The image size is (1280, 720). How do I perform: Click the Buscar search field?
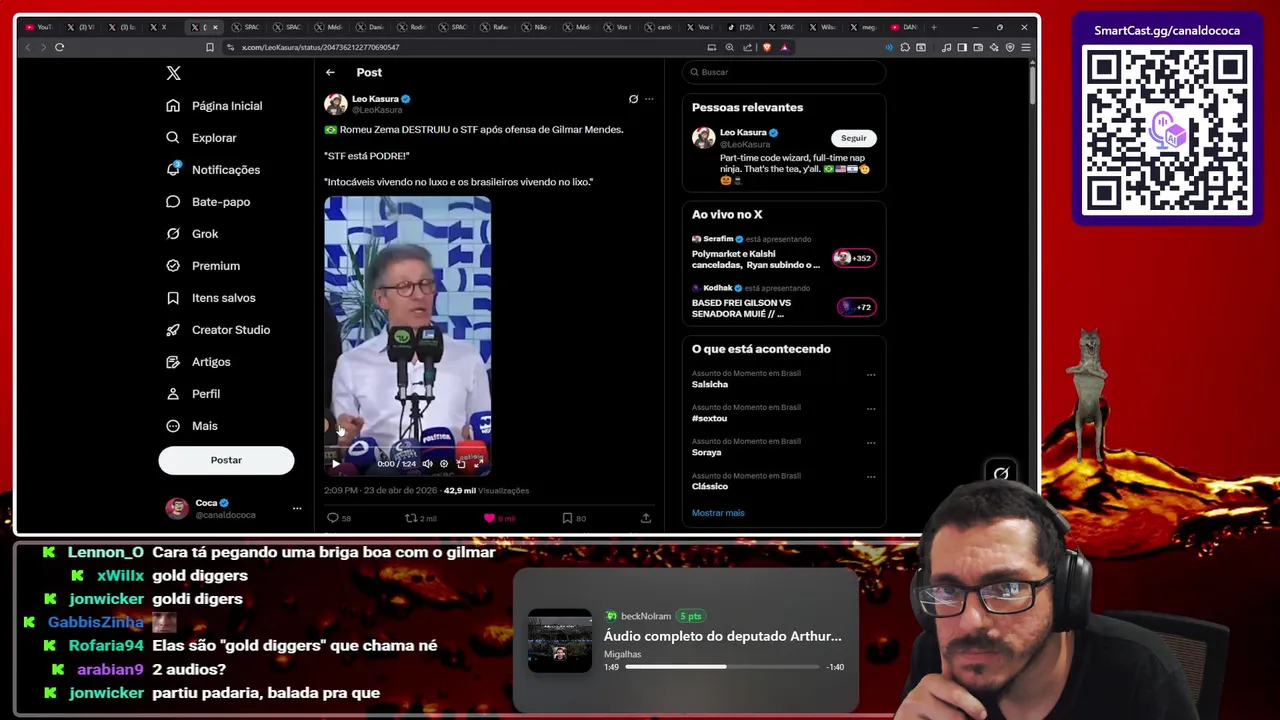(784, 72)
